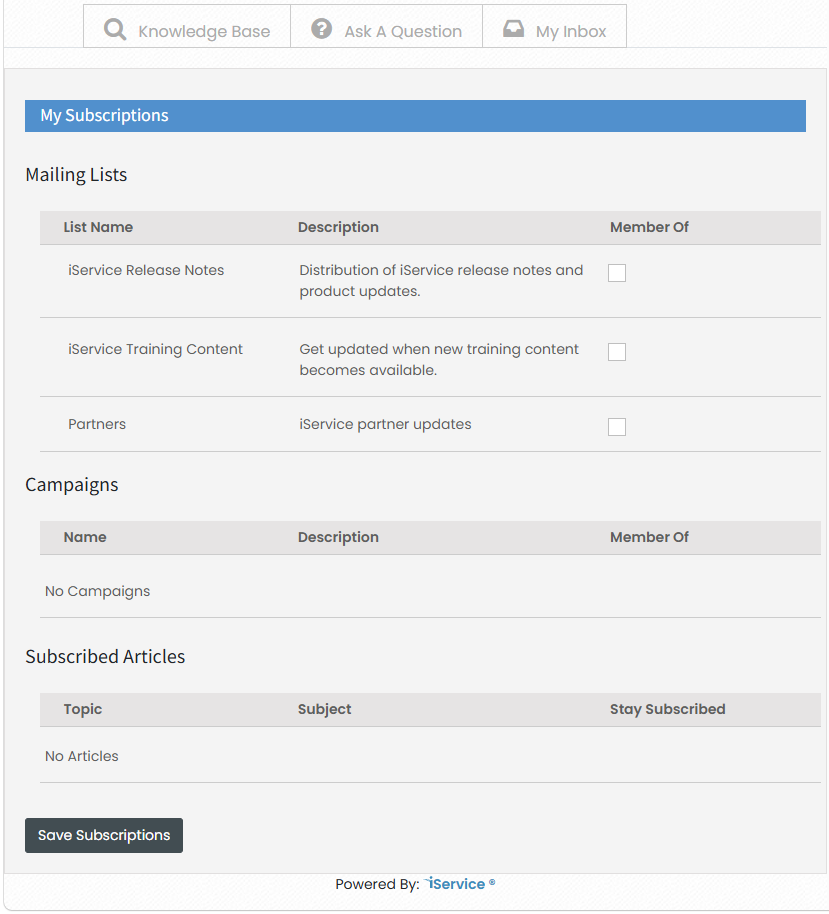Click the 'iService partner updates' description
The width and height of the screenshot is (829, 914).
[x=385, y=424]
